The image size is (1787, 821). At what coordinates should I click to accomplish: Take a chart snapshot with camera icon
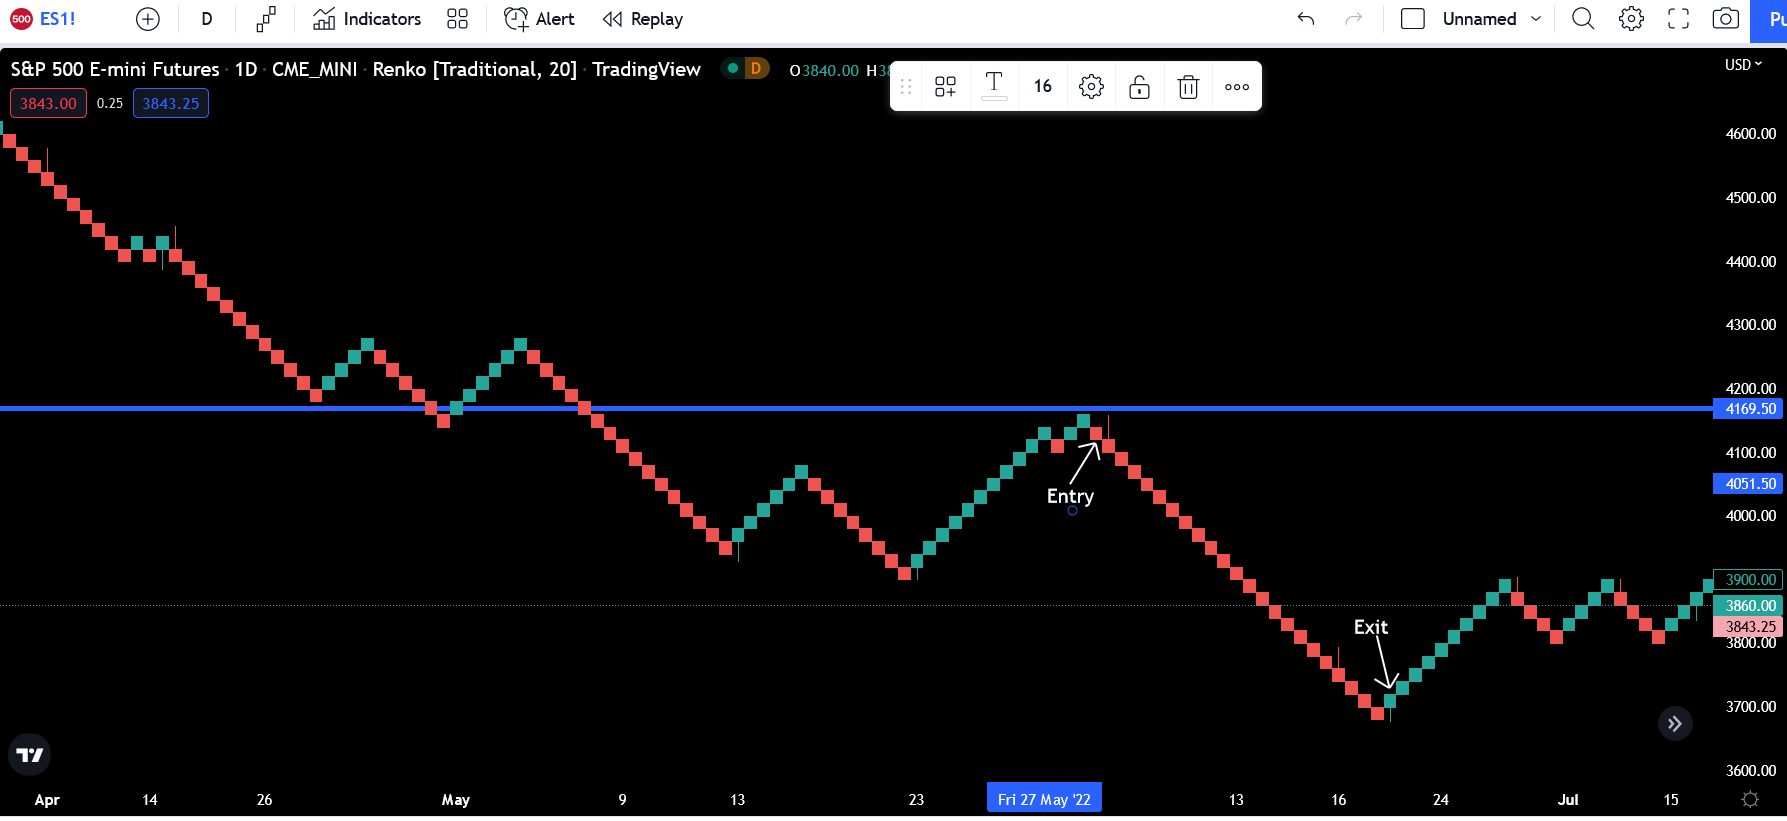1725,19
